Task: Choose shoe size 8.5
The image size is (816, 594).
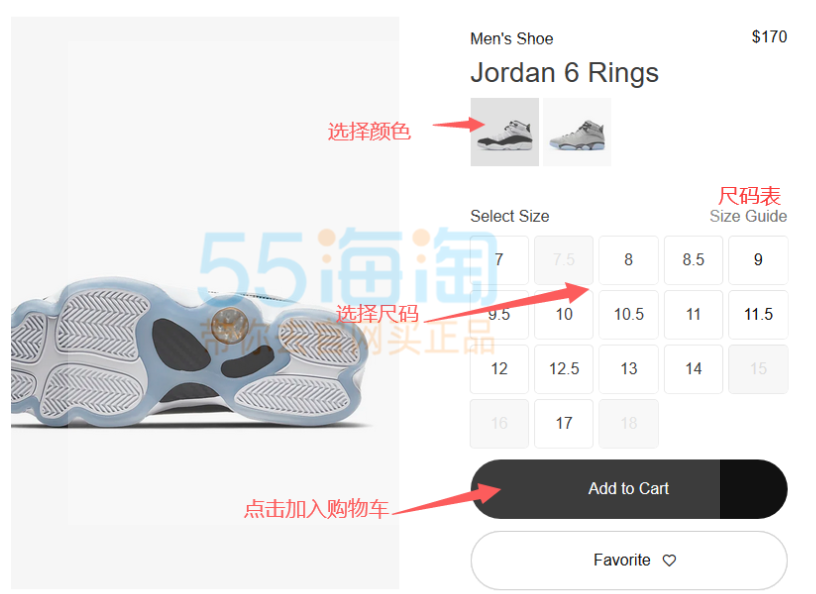Action: [x=693, y=260]
